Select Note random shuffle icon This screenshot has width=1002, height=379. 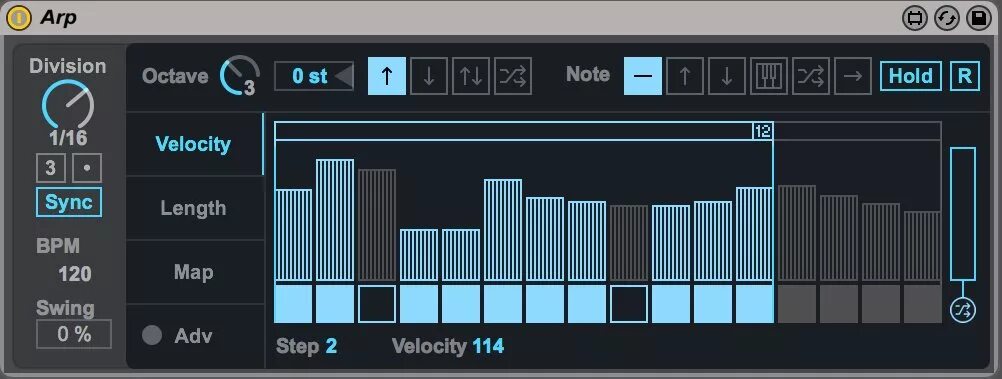pos(811,76)
